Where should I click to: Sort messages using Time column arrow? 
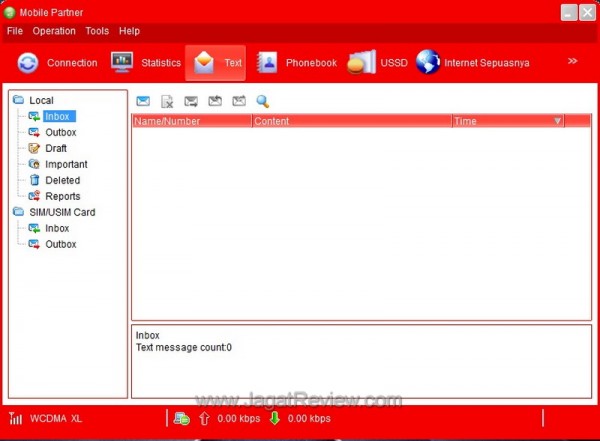[558, 121]
